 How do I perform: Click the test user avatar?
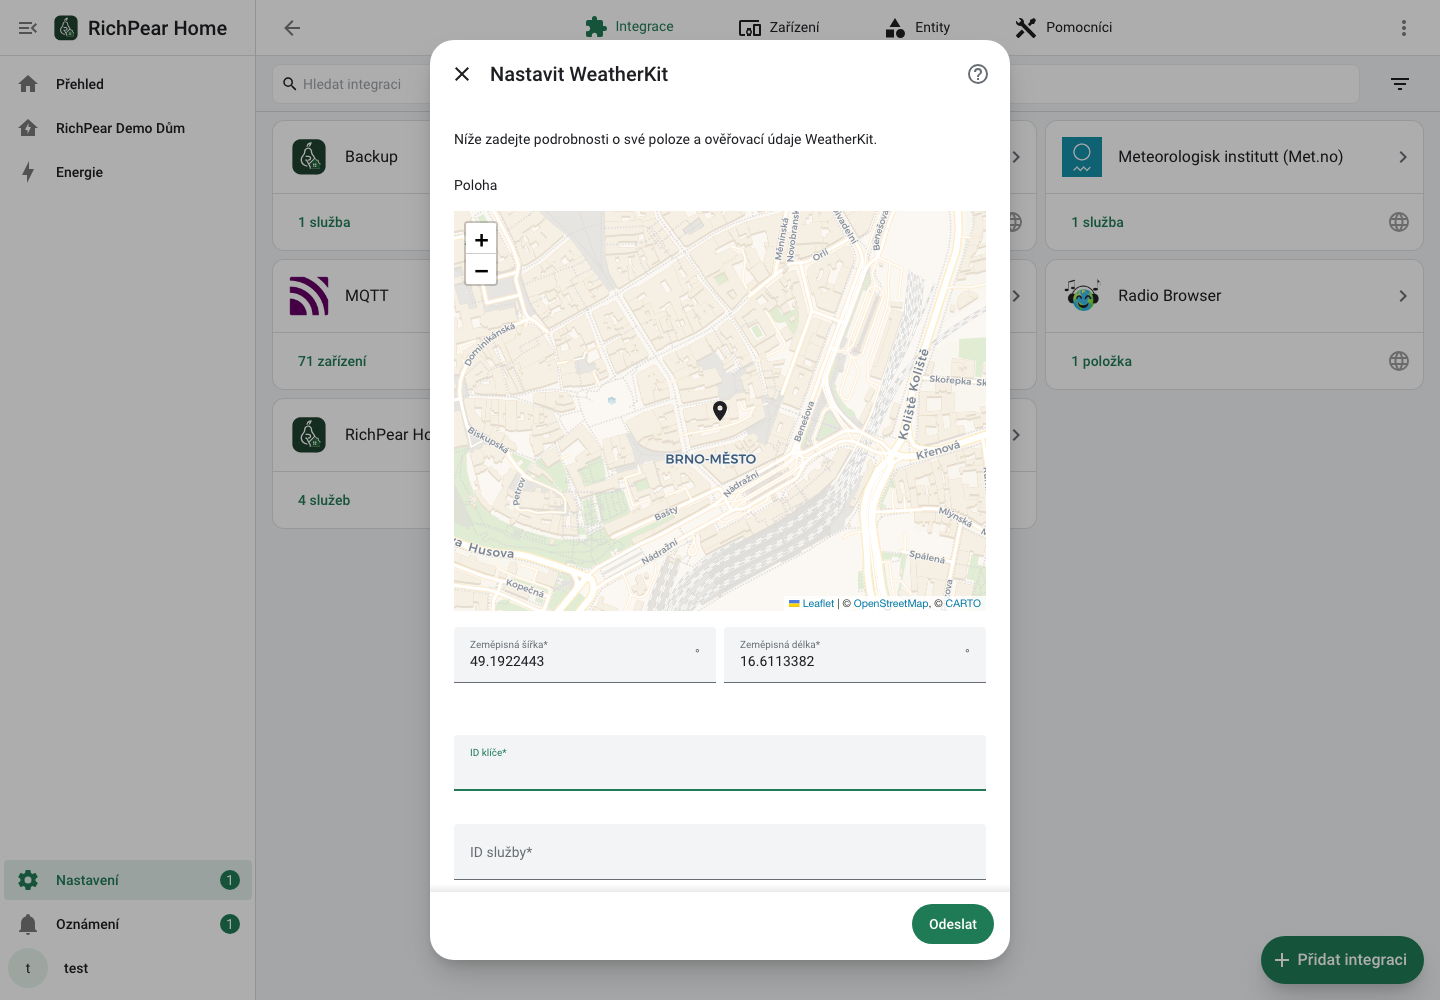(x=28, y=968)
